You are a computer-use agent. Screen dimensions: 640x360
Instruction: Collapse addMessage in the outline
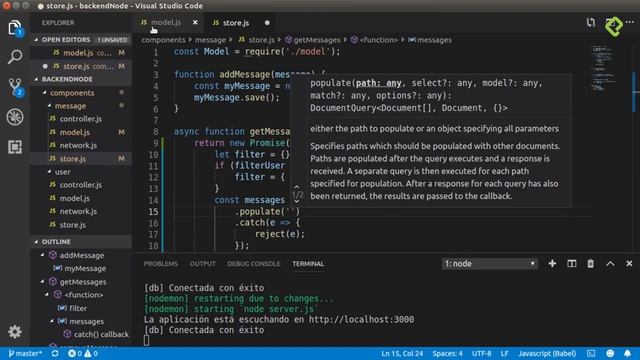(42, 255)
